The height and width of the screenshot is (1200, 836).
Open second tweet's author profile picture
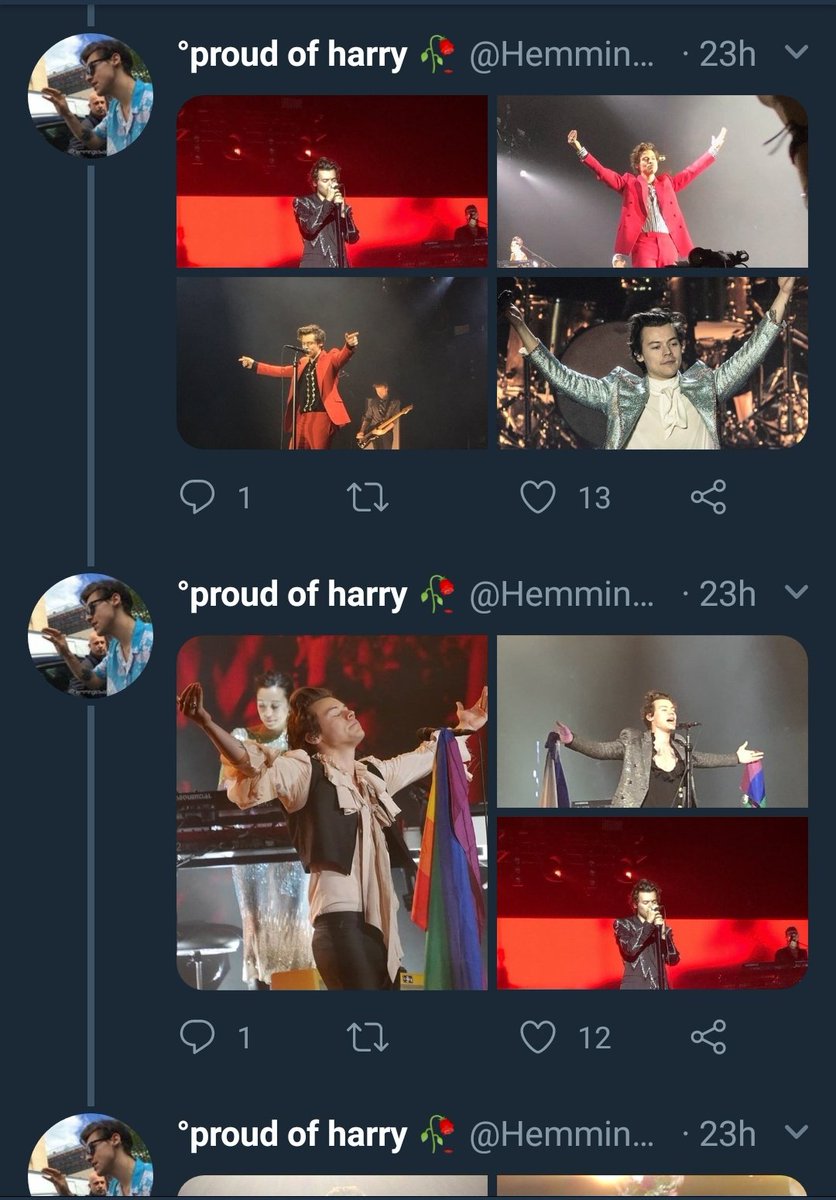[x=91, y=635]
